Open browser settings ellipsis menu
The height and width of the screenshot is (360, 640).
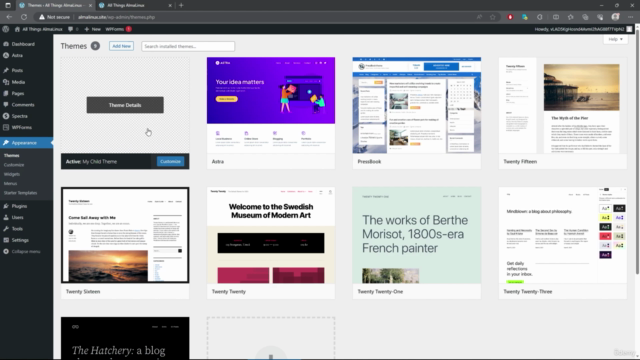pos(631,17)
